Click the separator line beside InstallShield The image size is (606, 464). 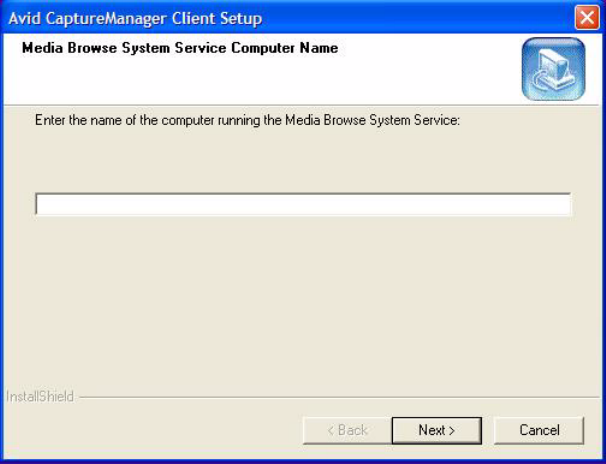(x=330, y=397)
